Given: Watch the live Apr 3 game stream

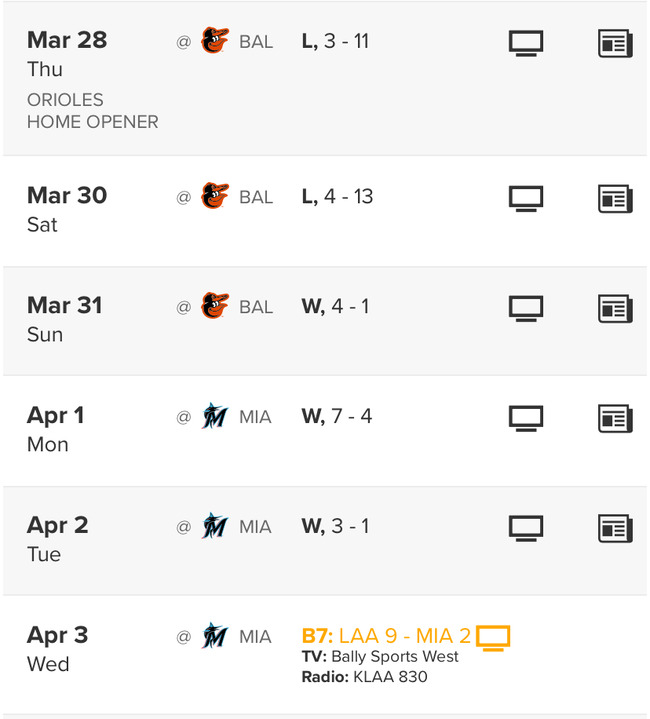Looking at the screenshot, I should click(493, 637).
